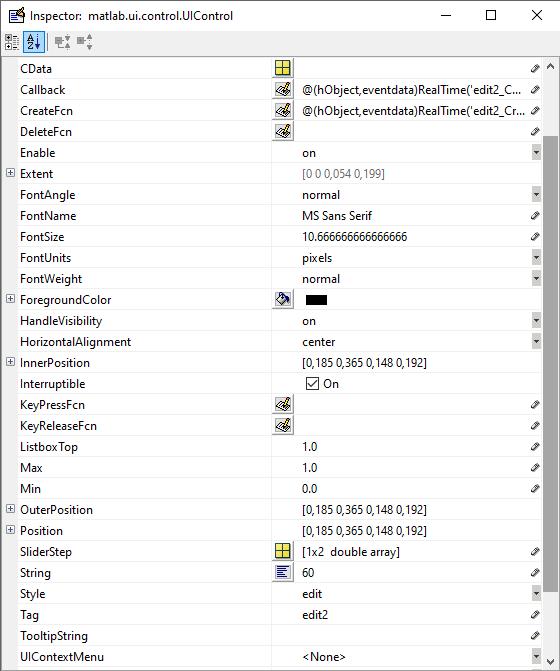Image resolution: width=560 pixels, height=671 pixels.
Task: Click the CreateFcn value text
Action: [413, 110]
